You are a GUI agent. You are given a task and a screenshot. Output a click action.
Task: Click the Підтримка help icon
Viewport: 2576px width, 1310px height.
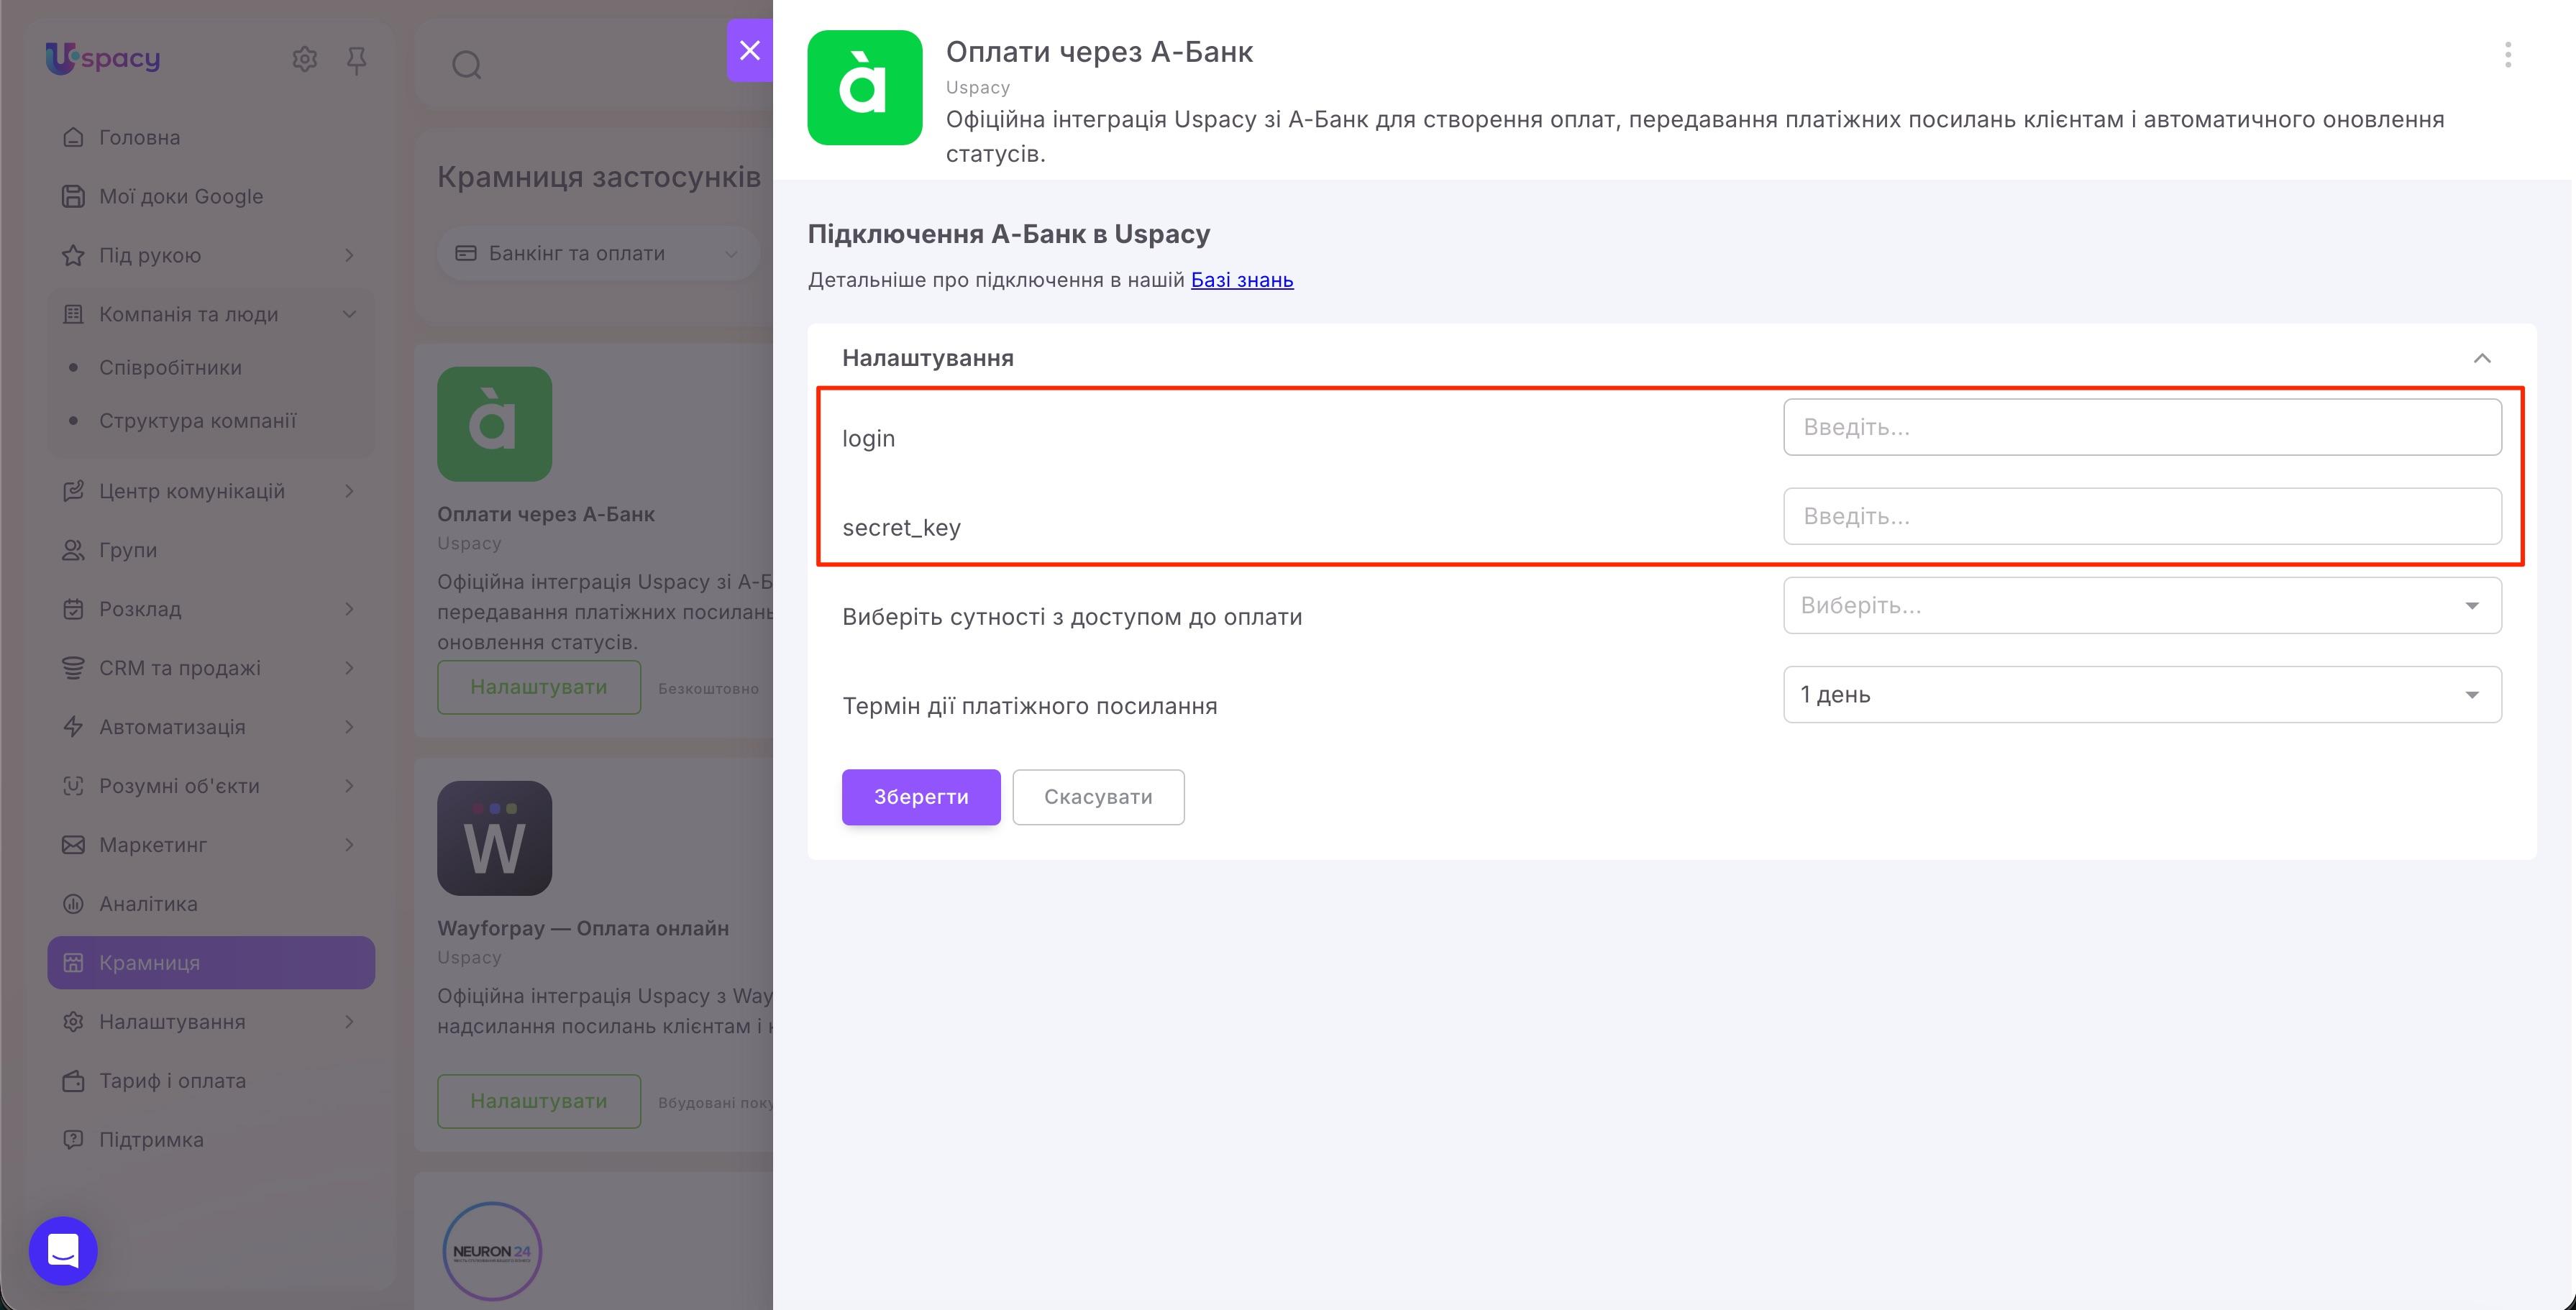point(73,1140)
